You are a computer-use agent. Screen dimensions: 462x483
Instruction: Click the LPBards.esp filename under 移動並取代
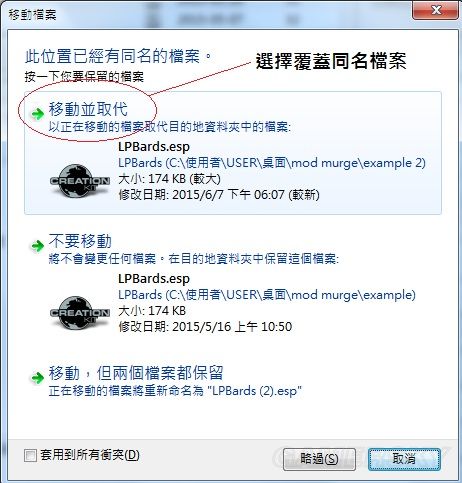[x=154, y=147]
